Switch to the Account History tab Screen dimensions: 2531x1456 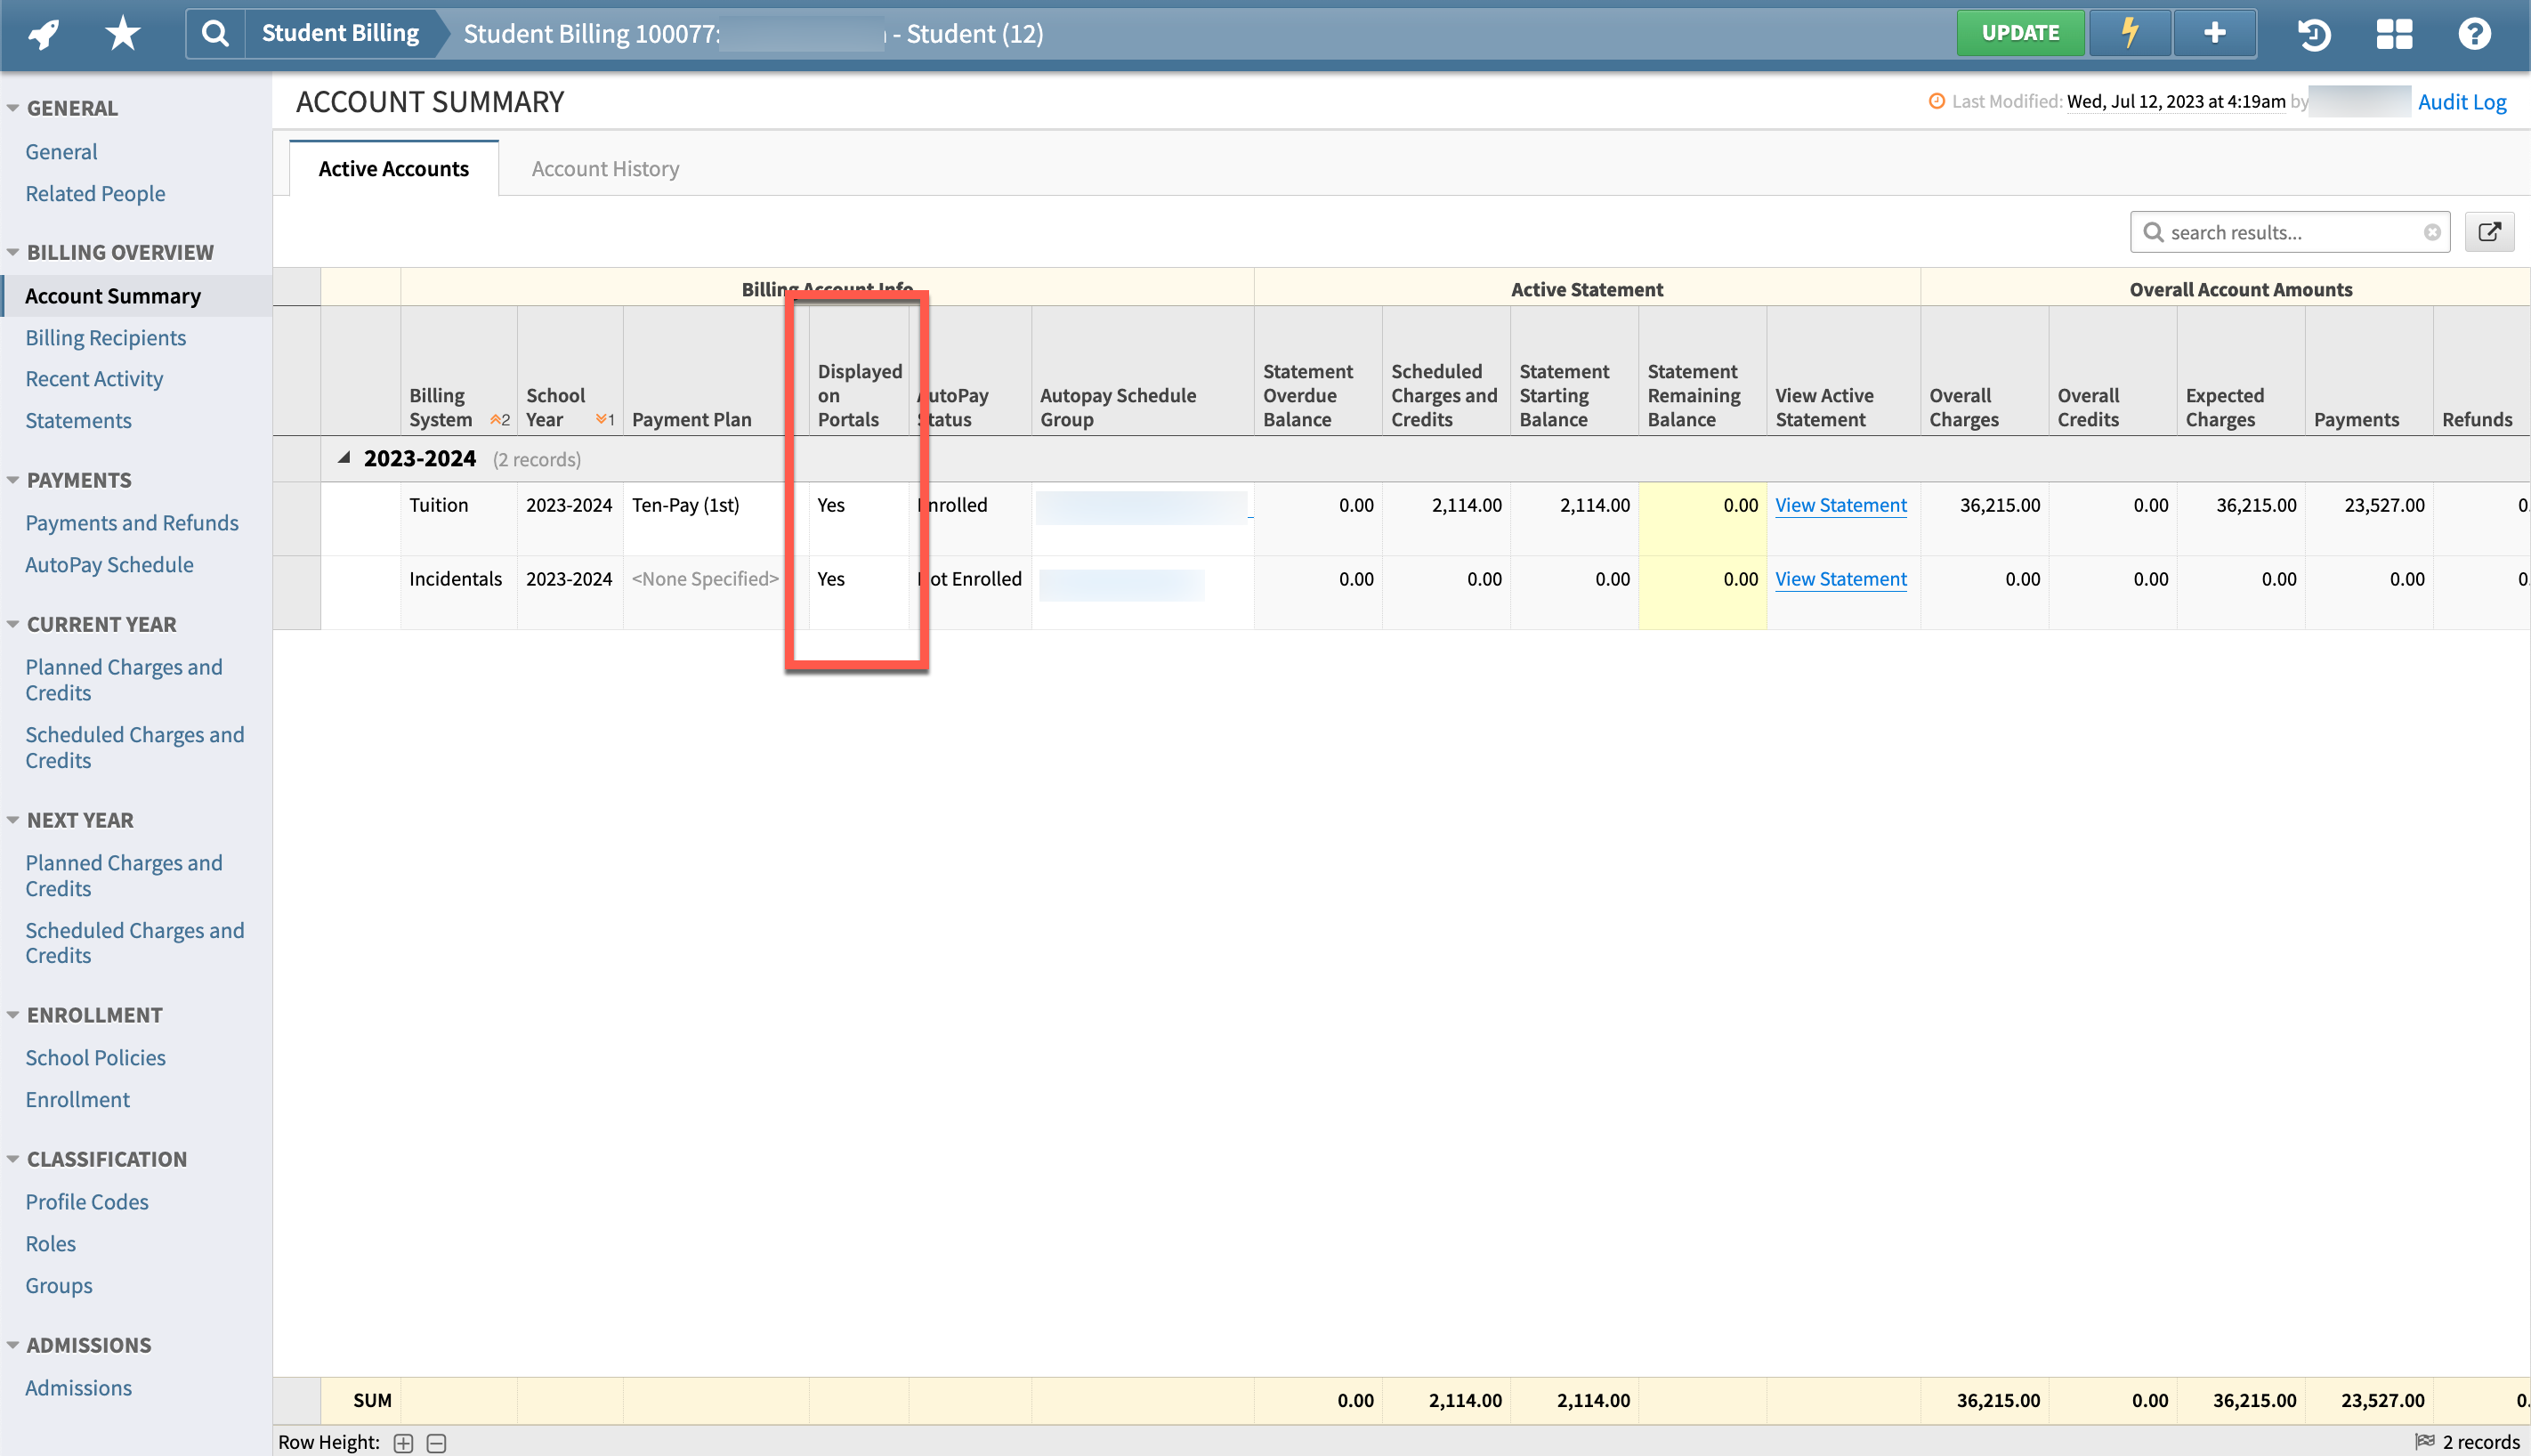coord(604,168)
